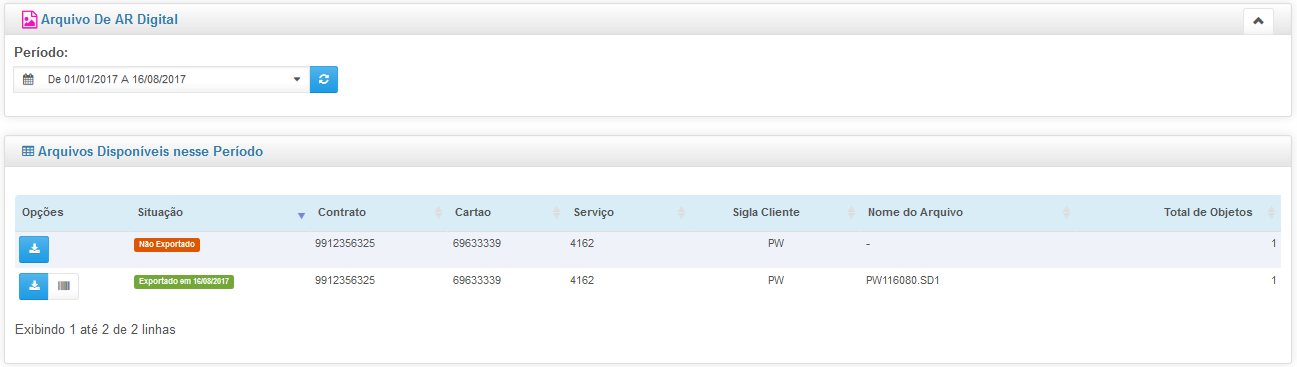1297x367 pixels.
Task: Click cartao 69633339 in PW116080.SD1 row
Action: [x=477, y=281]
